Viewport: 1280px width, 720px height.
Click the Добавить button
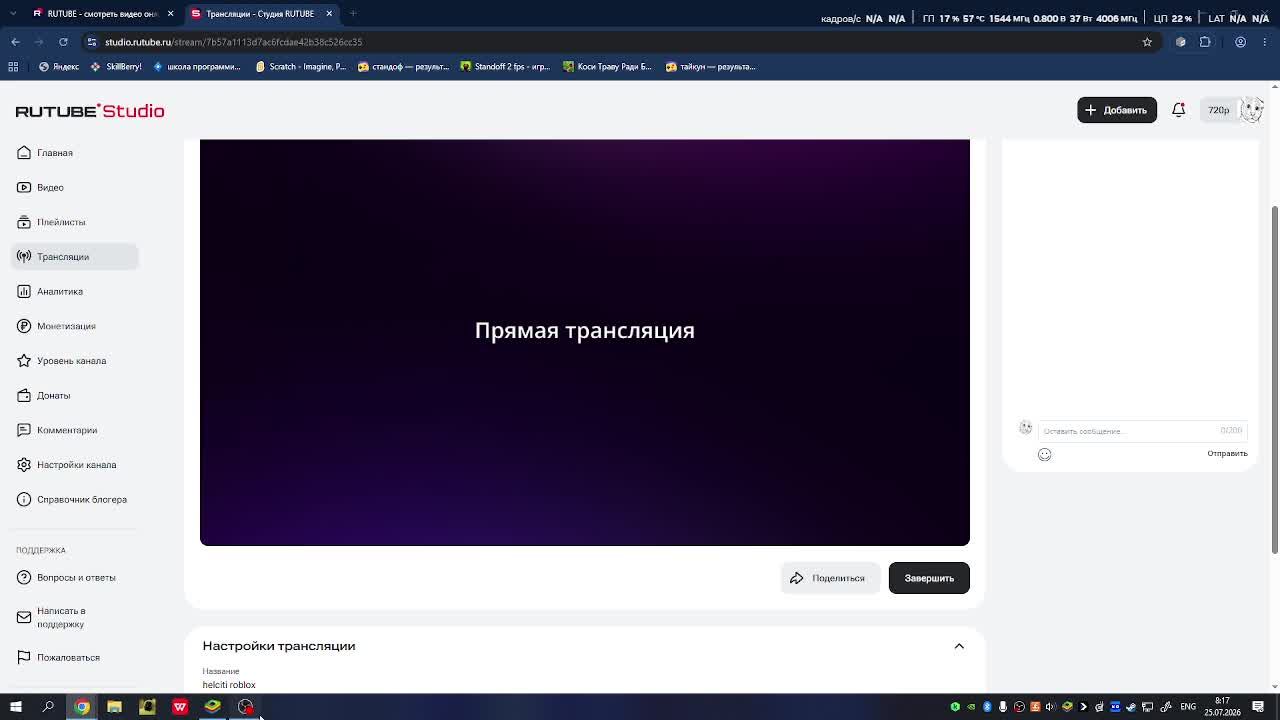point(1117,110)
